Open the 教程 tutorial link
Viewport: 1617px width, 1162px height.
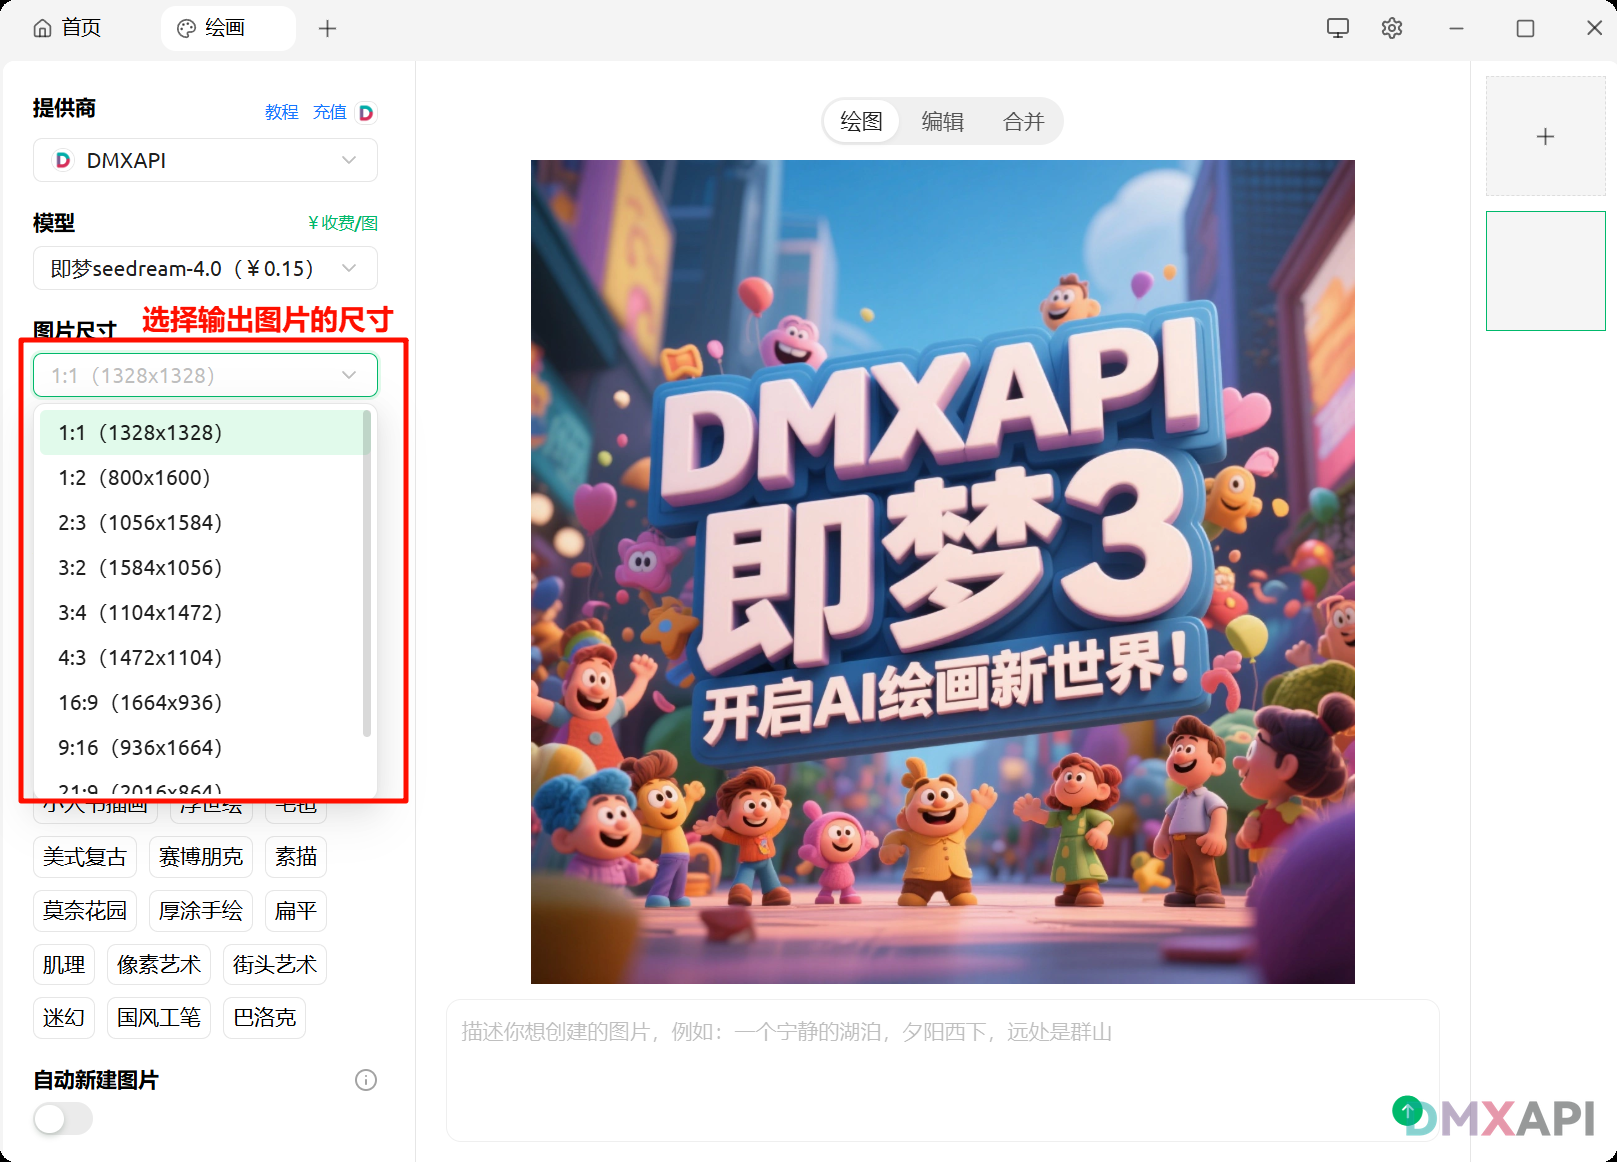pyautogui.click(x=281, y=113)
